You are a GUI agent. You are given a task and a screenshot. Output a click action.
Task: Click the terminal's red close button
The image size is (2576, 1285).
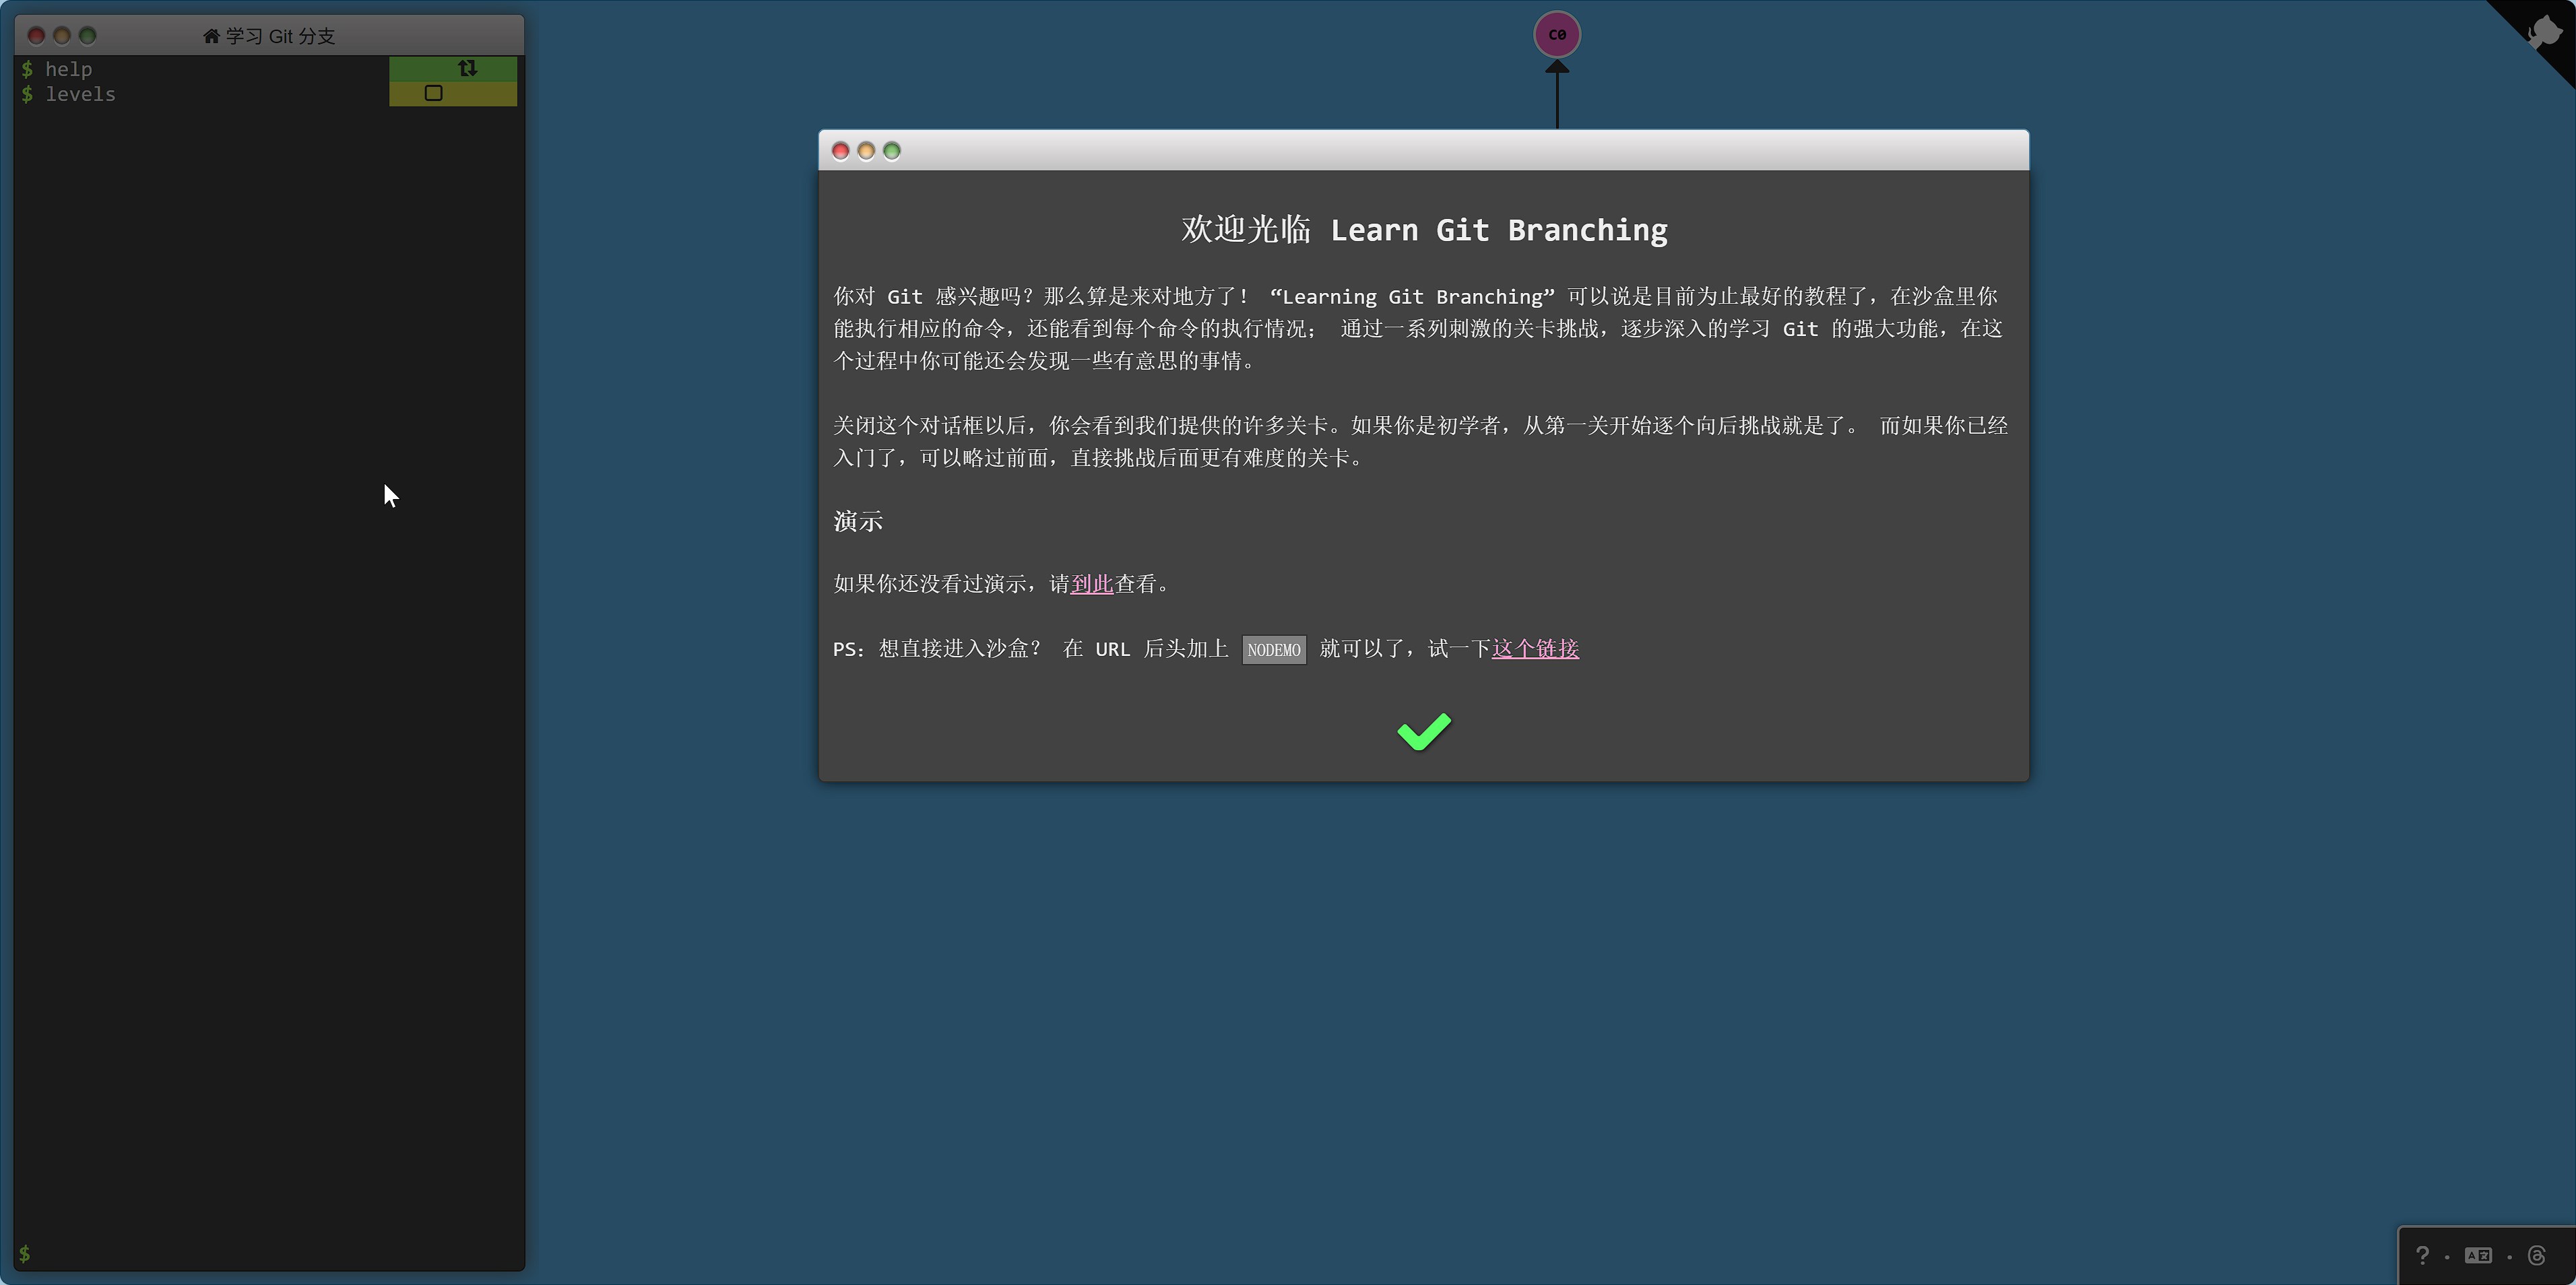coord(36,36)
